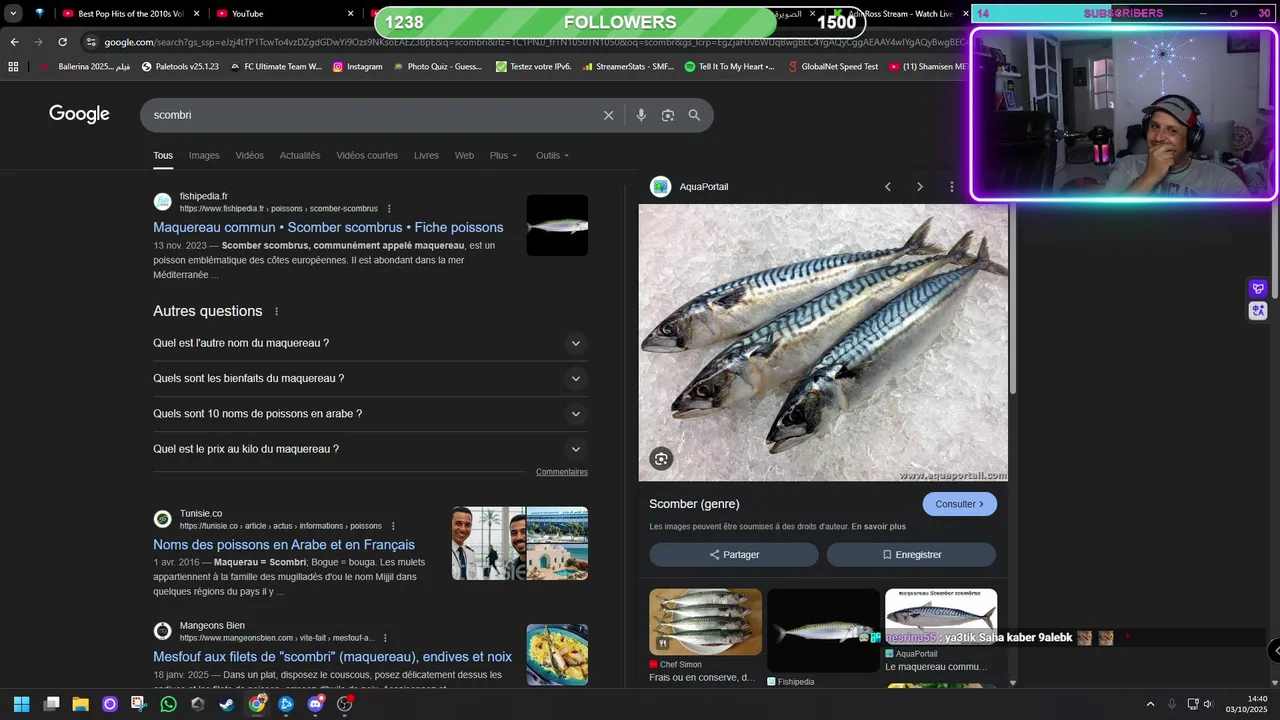
Task: Open options dots for Fishipedia result
Action: click(389, 209)
